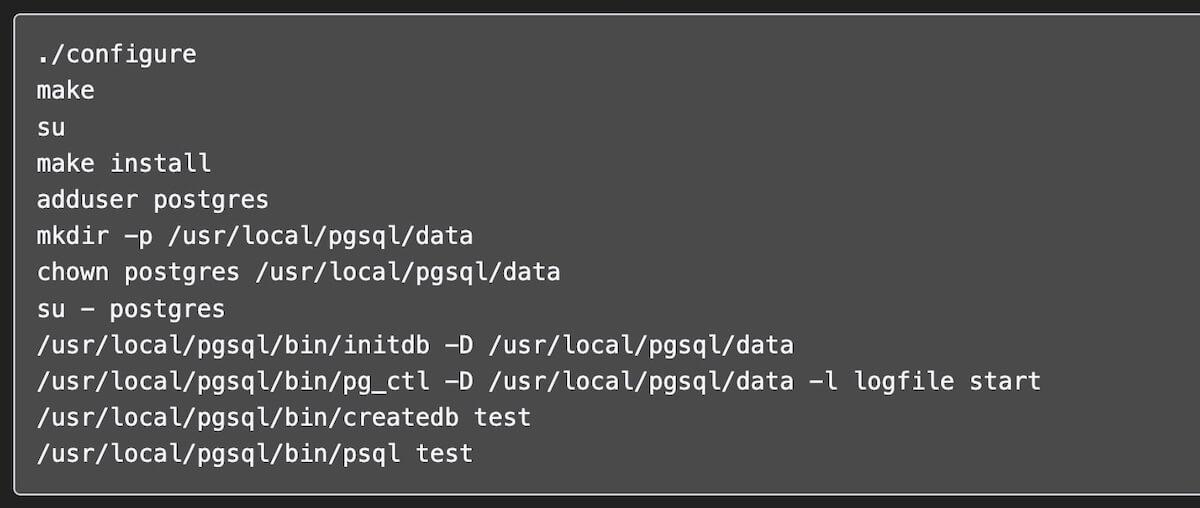The width and height of the screenshot is (1200, 508).
Task: Click the "mkdir" command word
Action: point(73,236)
